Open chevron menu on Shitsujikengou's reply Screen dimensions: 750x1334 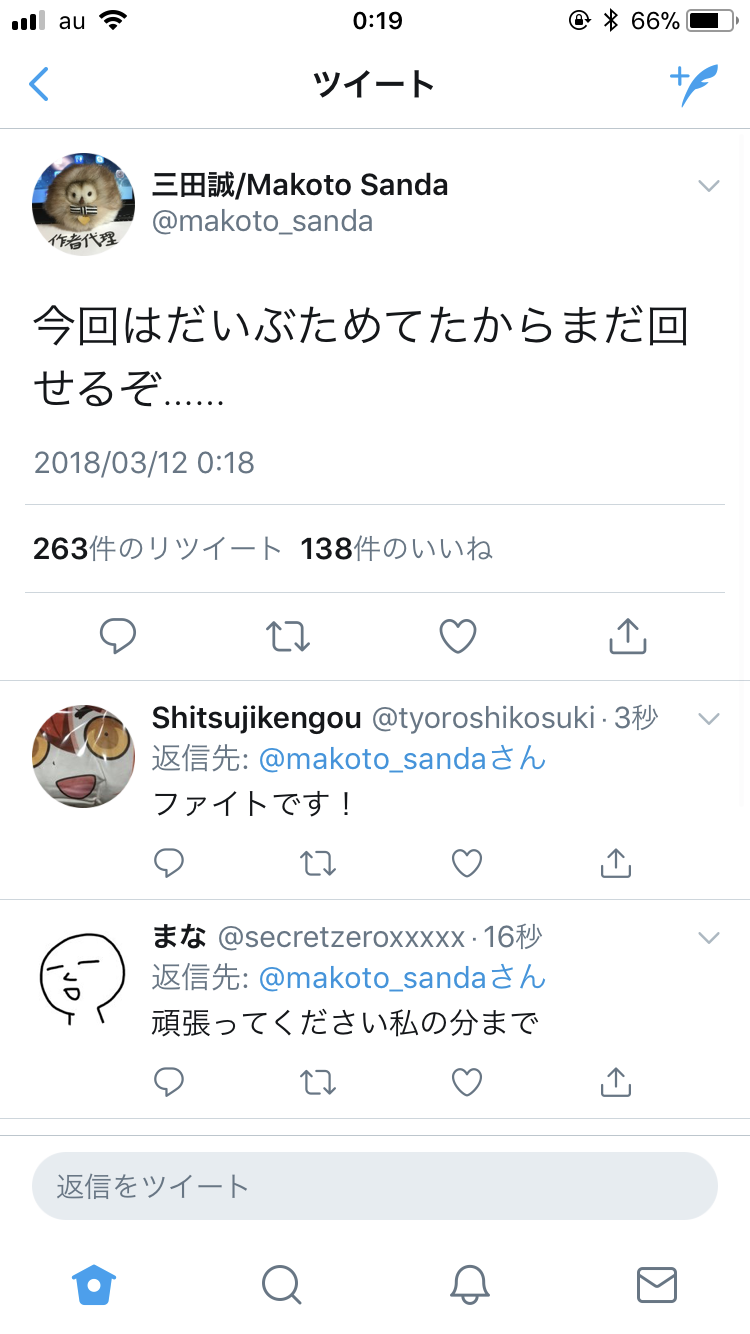(x=708, y=718)
